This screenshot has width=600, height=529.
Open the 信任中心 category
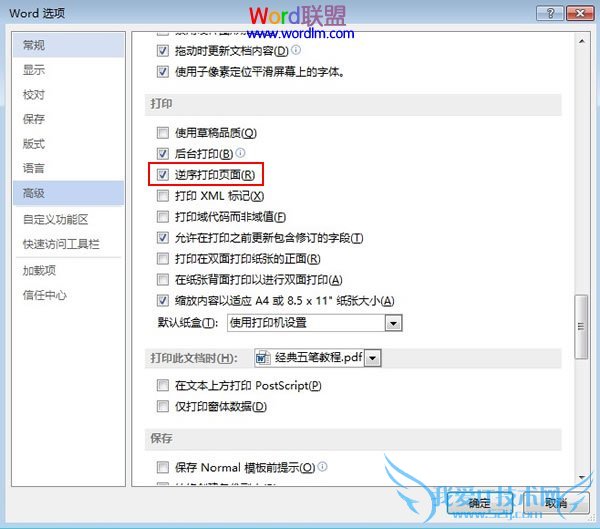(x=44, y=295)
